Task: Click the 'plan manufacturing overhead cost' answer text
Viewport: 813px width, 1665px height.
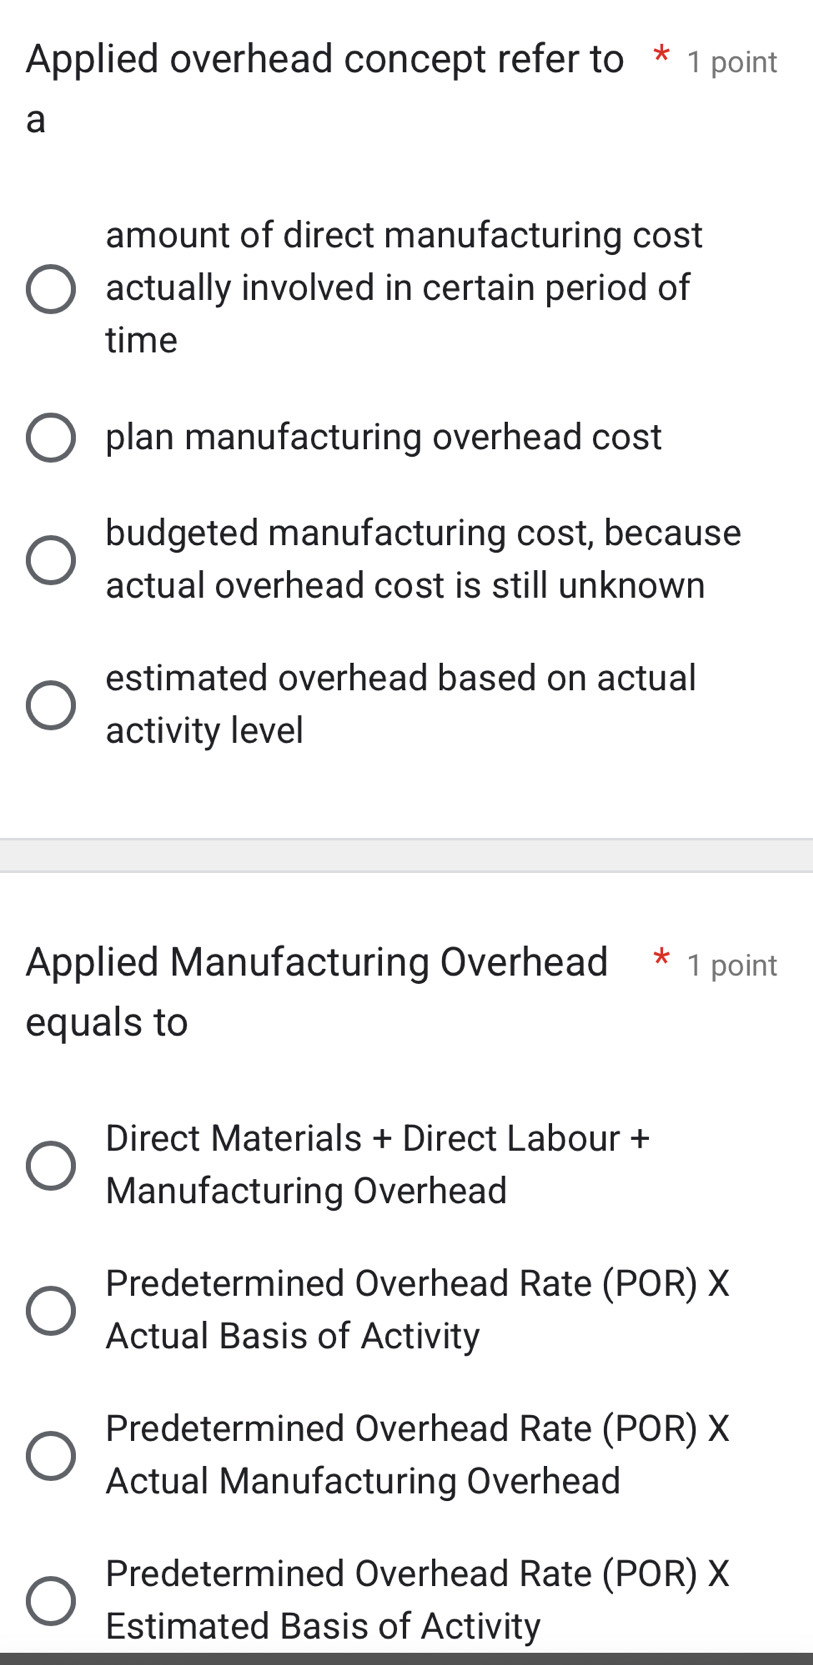Action: tap(383, 437)
